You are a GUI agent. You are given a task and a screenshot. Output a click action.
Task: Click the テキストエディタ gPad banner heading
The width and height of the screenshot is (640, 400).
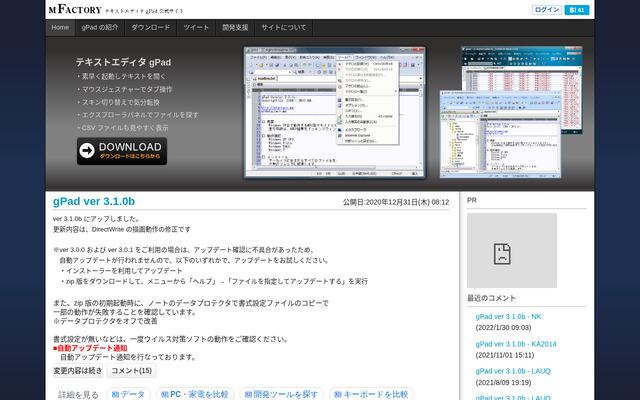point(123,62)
